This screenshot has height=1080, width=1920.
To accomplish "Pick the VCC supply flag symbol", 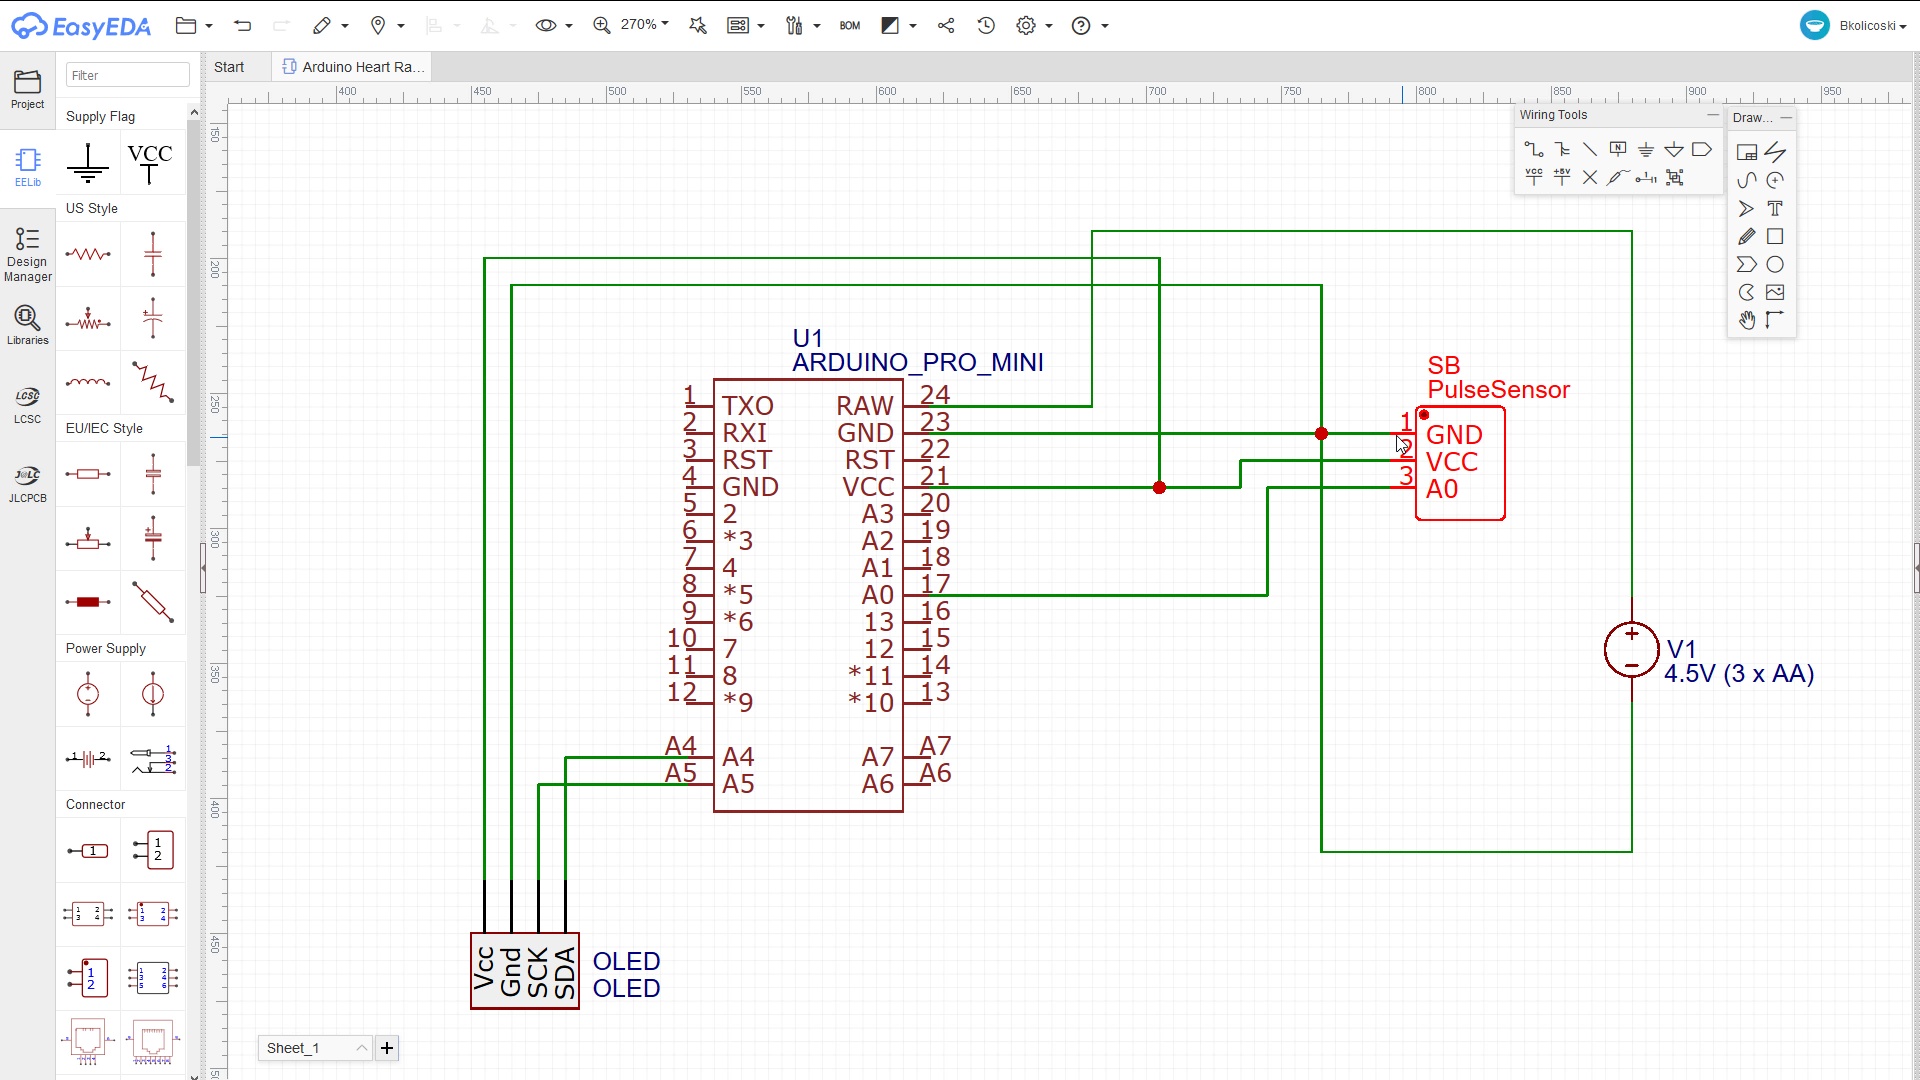I will point(150,163).
